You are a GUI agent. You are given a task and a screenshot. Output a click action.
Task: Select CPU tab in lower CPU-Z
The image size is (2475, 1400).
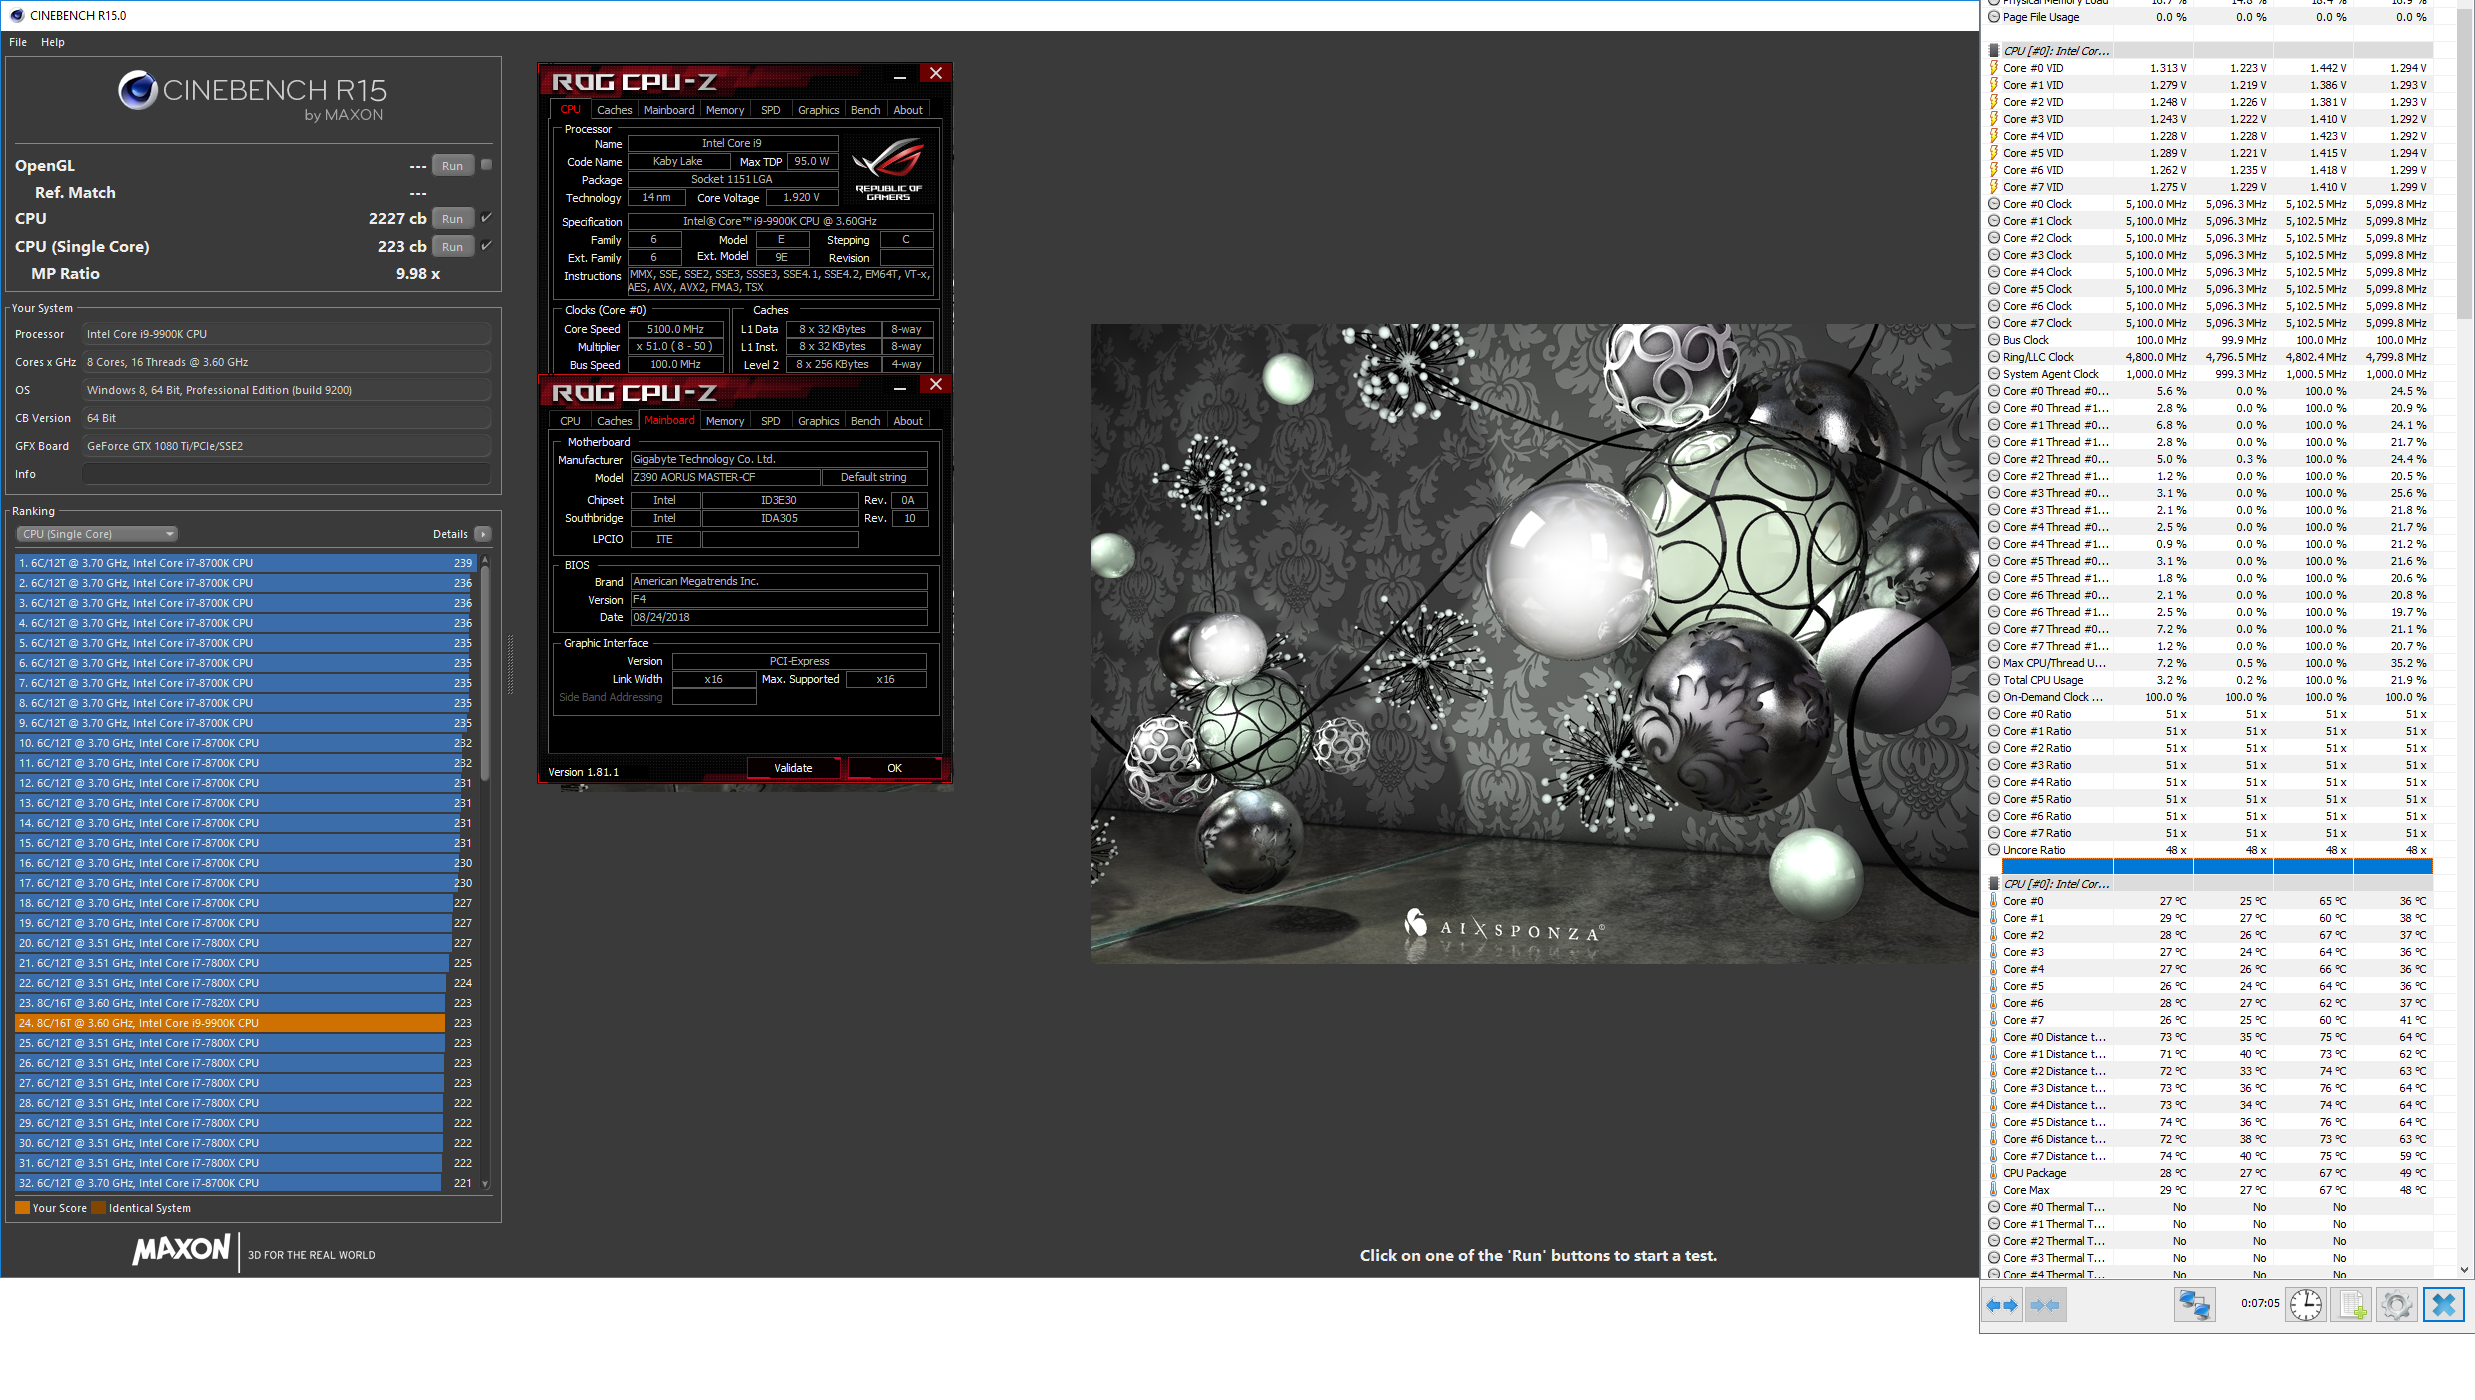point(570,421)
